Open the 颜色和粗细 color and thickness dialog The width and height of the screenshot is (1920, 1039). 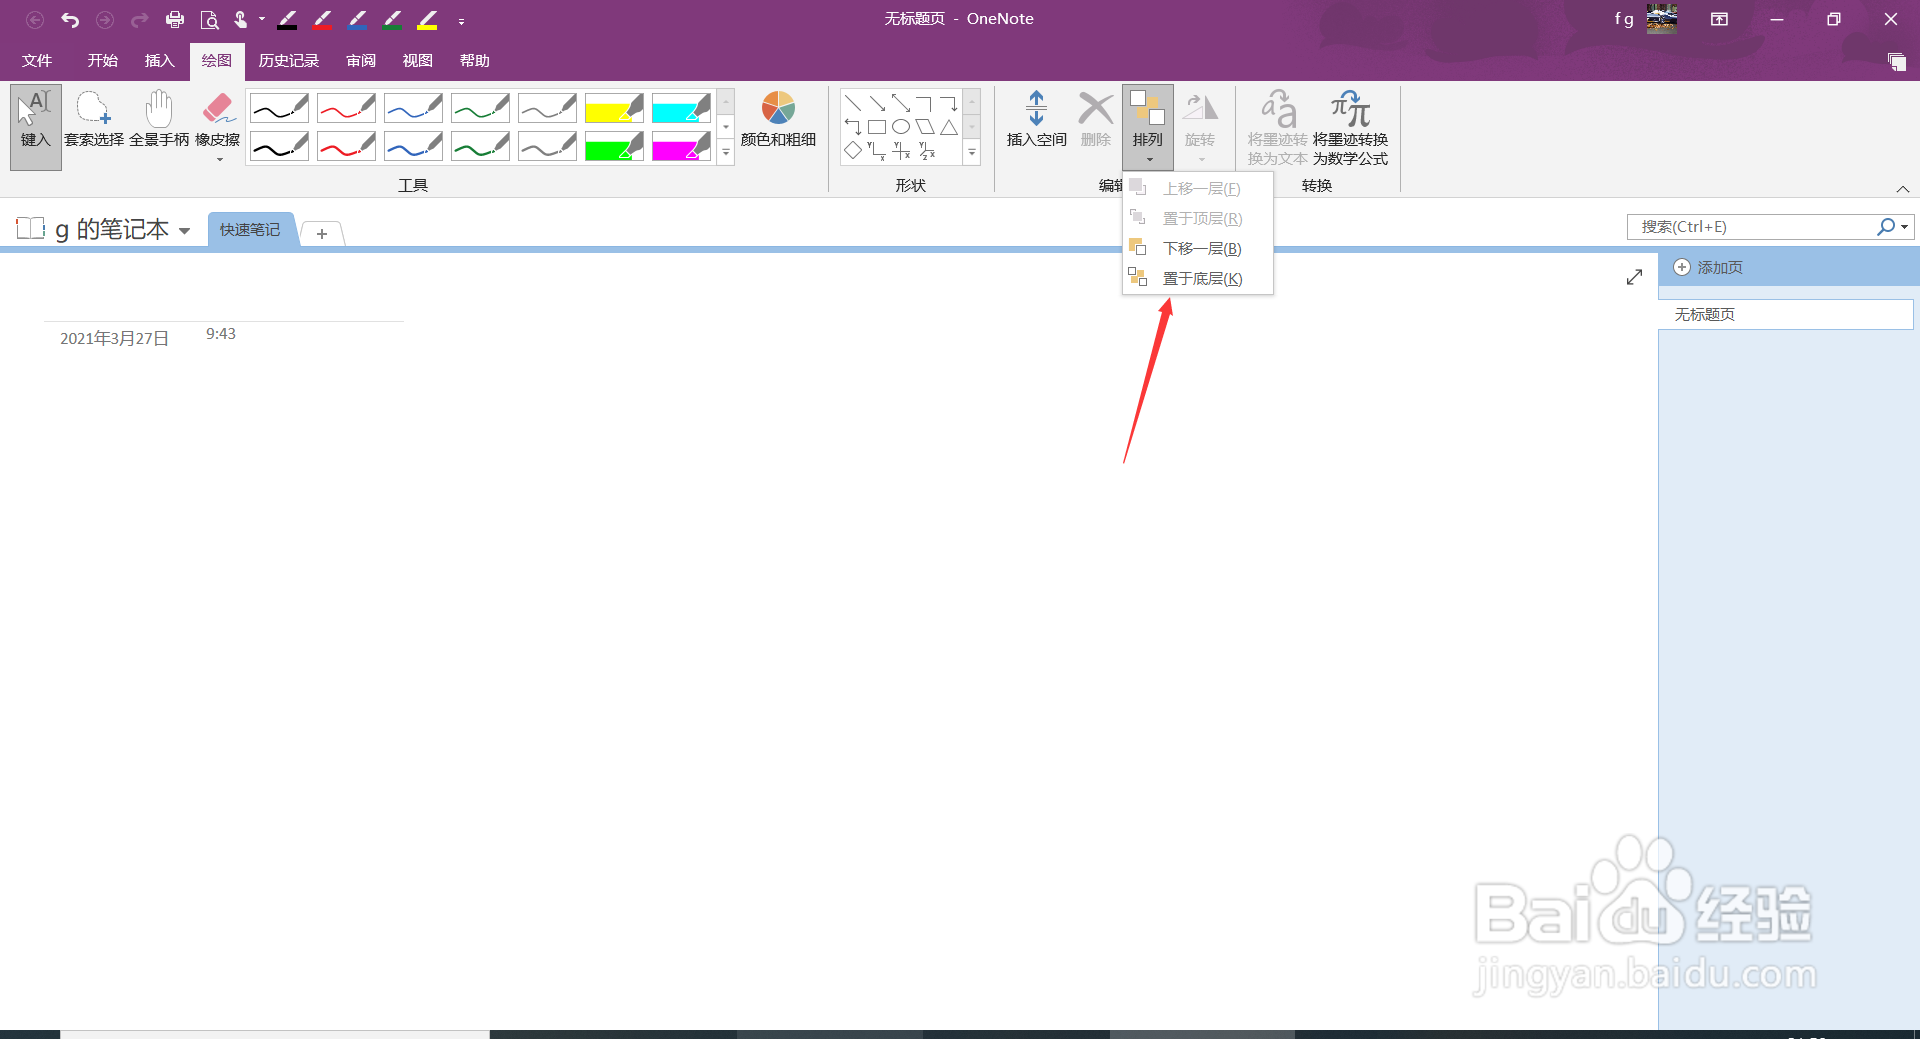click(x=778, y=120)
